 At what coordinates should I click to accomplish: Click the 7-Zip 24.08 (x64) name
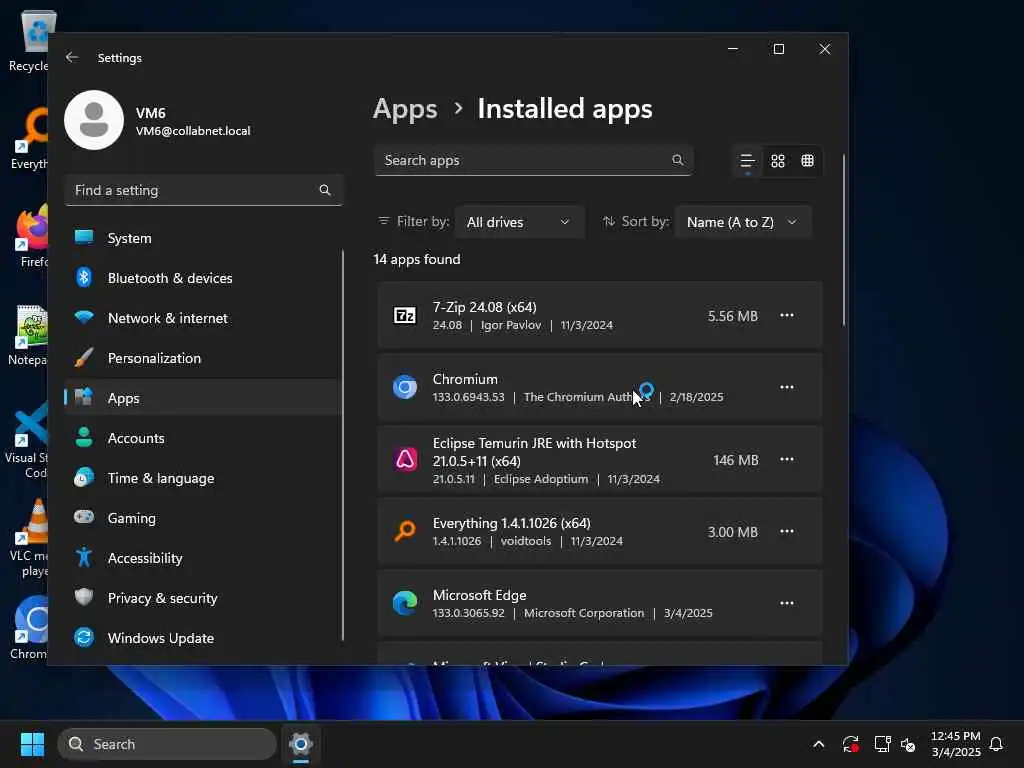coord(485,307)
